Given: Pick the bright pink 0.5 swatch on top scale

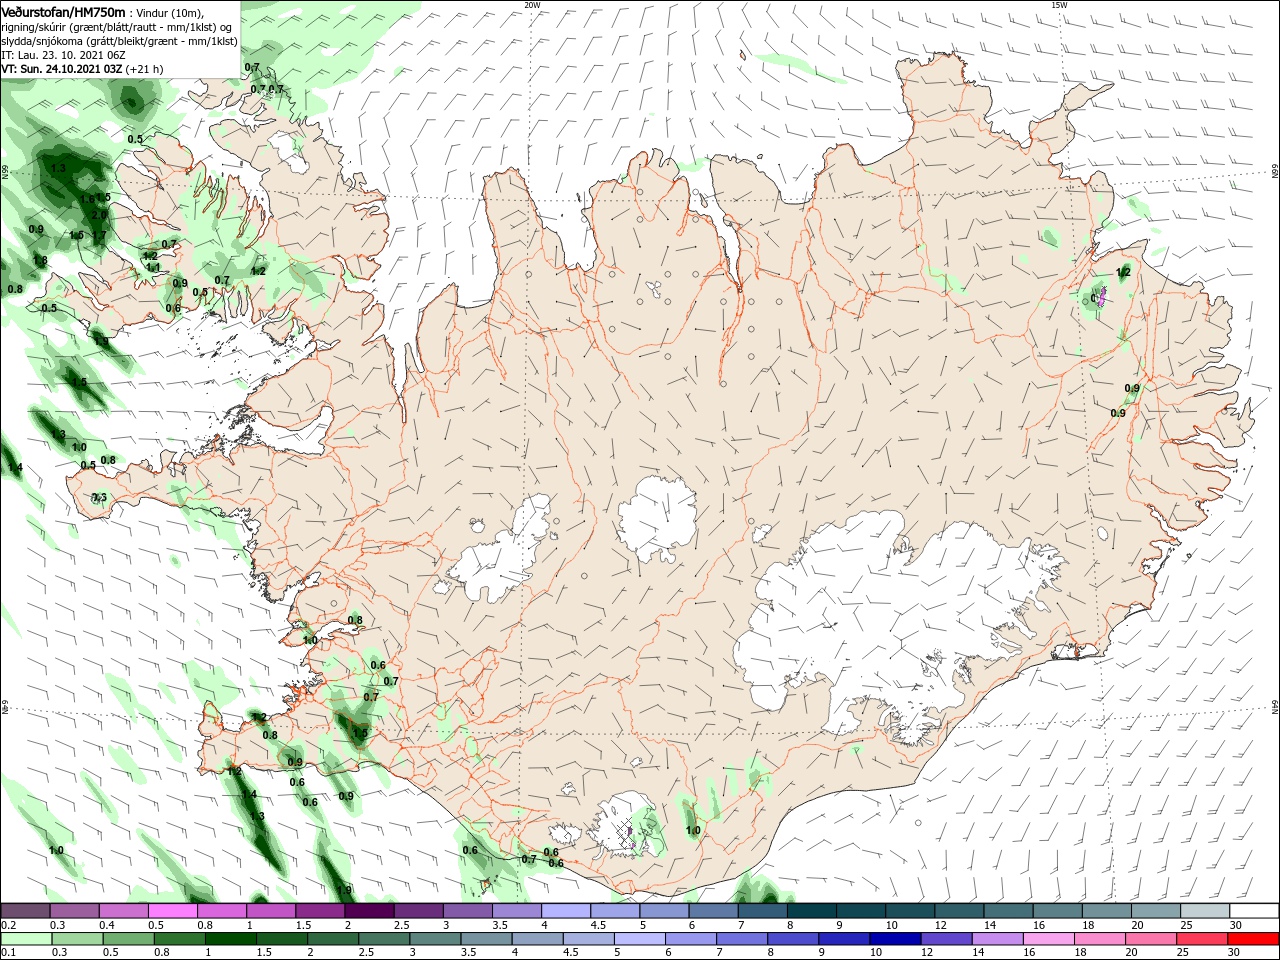Looking at the screenshot, I should [172, 911].
